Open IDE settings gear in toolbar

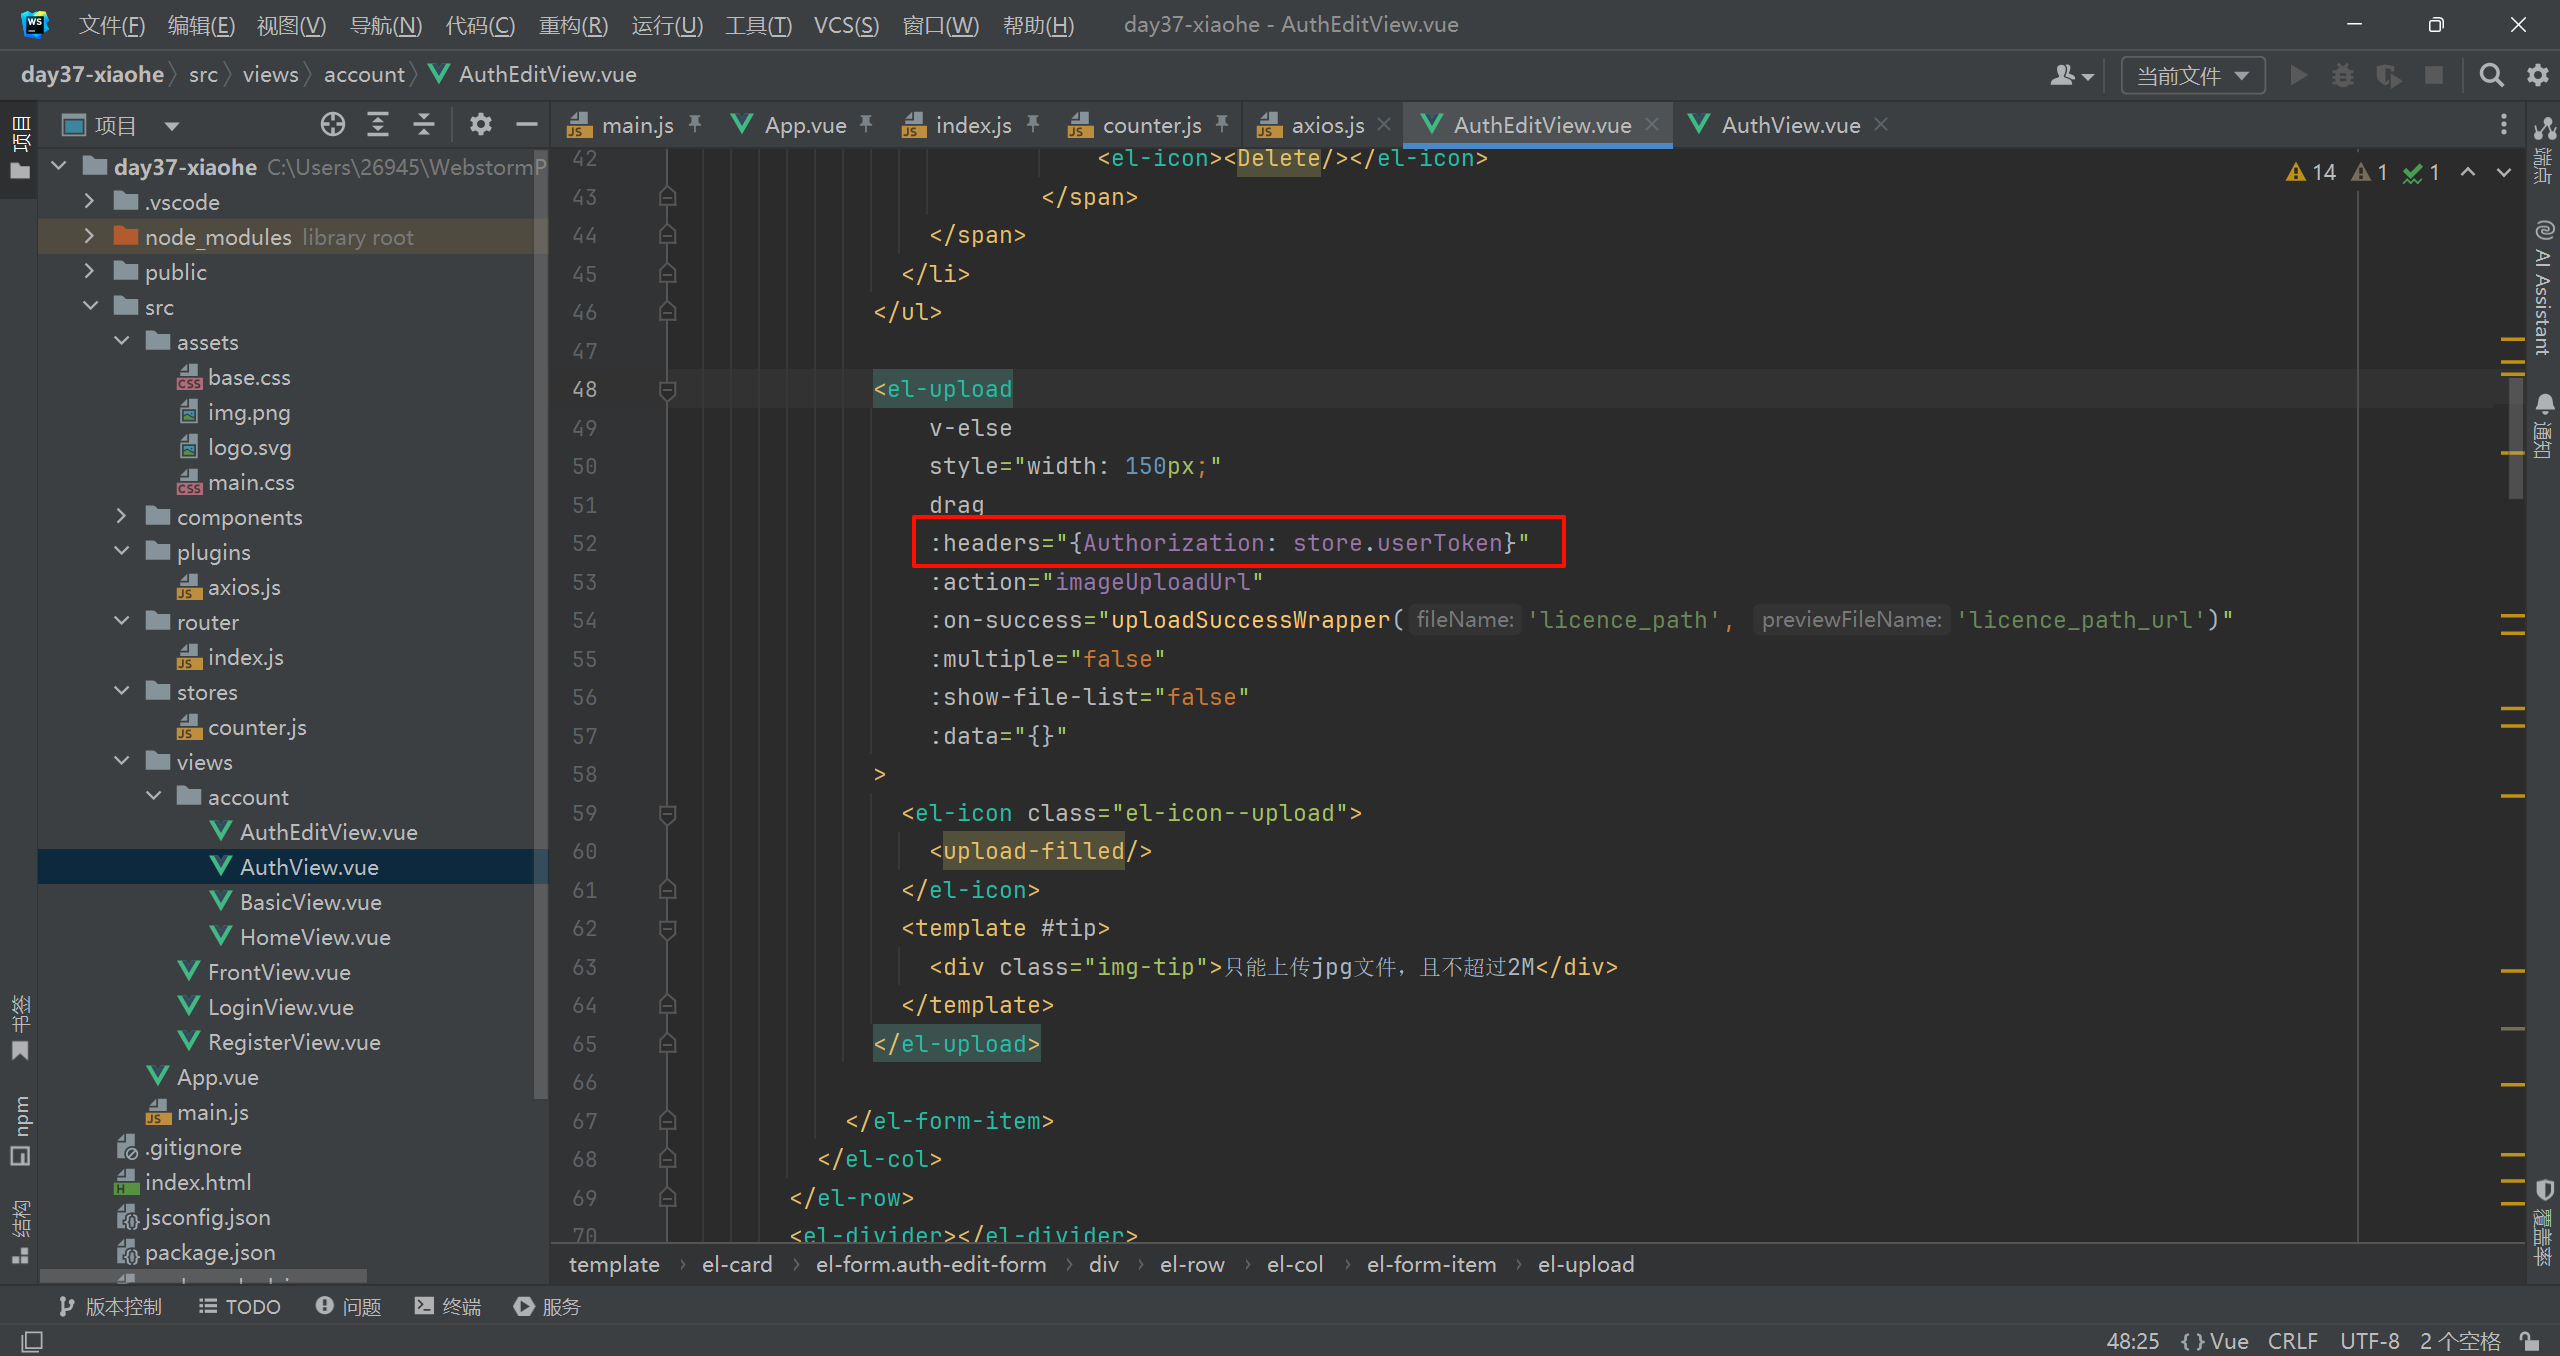click(2537, 75)
